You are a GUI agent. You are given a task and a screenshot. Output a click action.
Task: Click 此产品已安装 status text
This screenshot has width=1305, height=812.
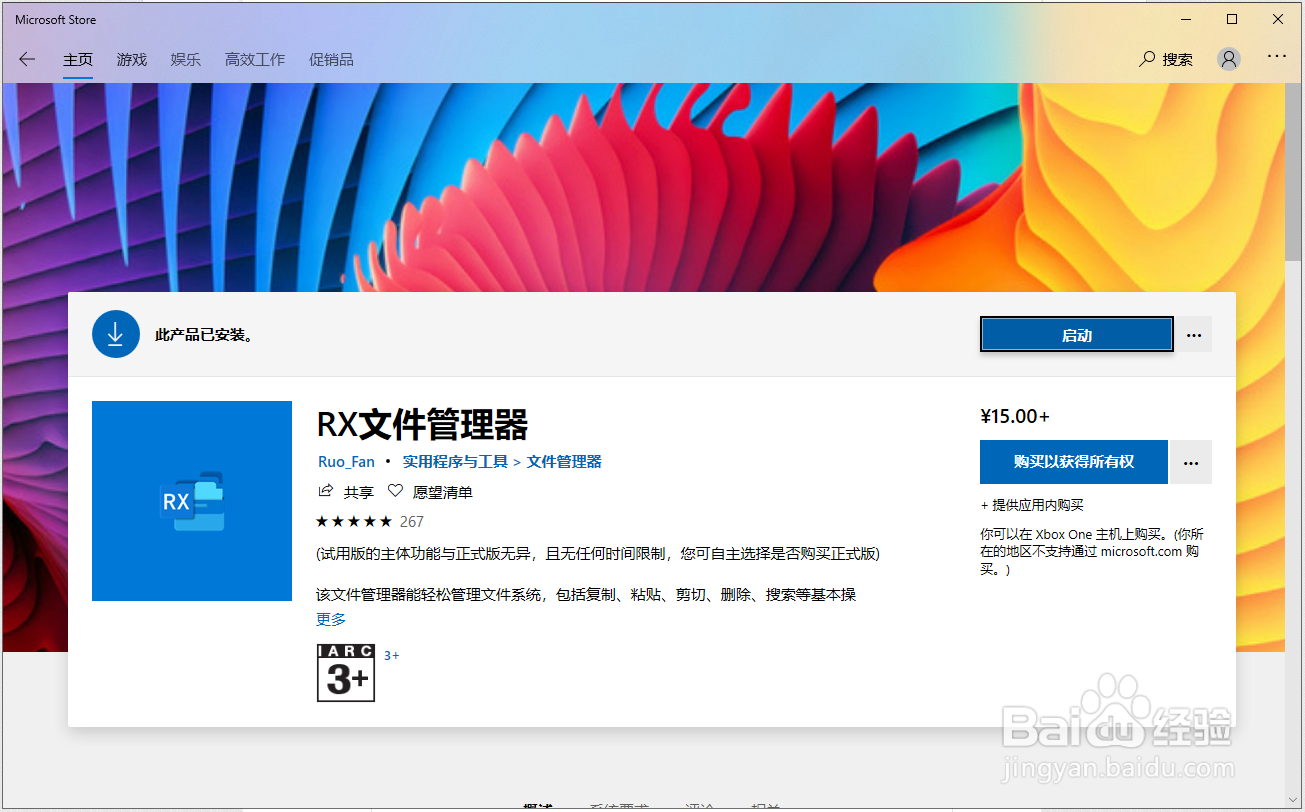click(204, 335)
